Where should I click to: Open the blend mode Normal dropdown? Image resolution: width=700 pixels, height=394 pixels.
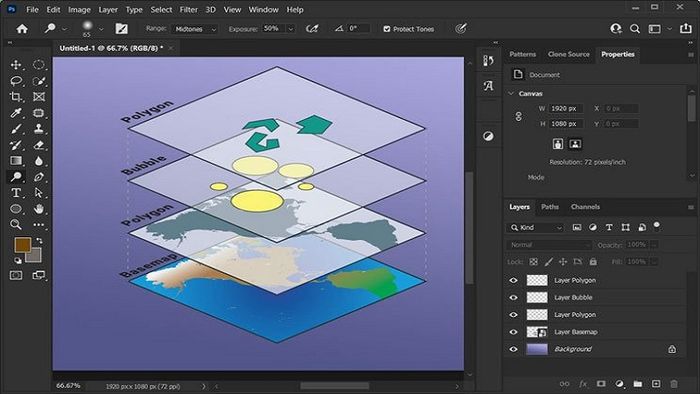(x=549, y=245)
